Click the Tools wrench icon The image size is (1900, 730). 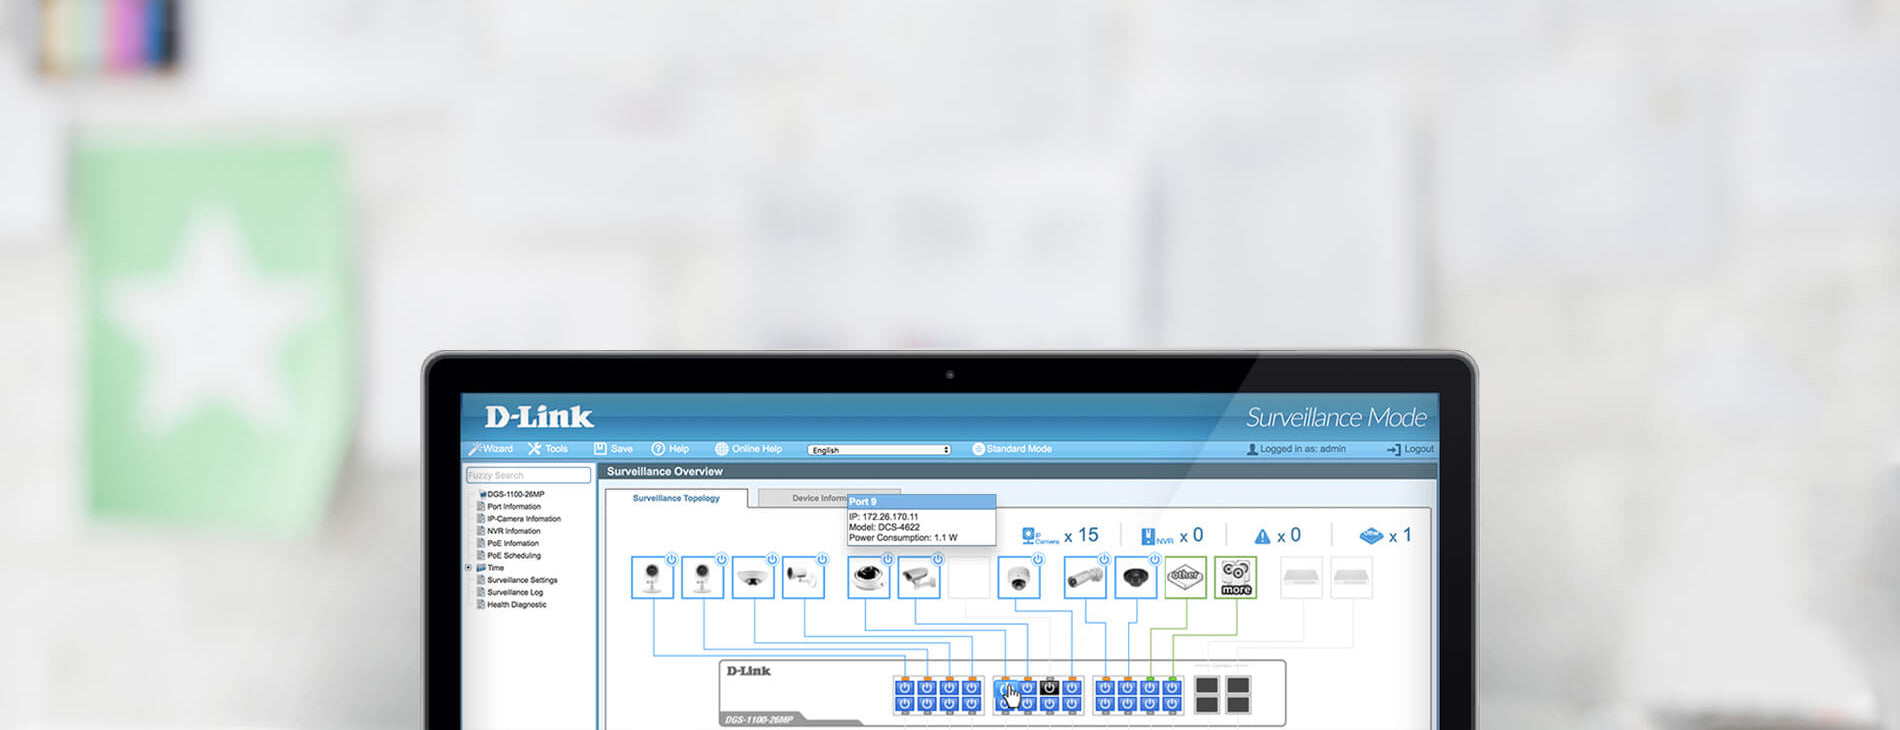tap(535, 449)
